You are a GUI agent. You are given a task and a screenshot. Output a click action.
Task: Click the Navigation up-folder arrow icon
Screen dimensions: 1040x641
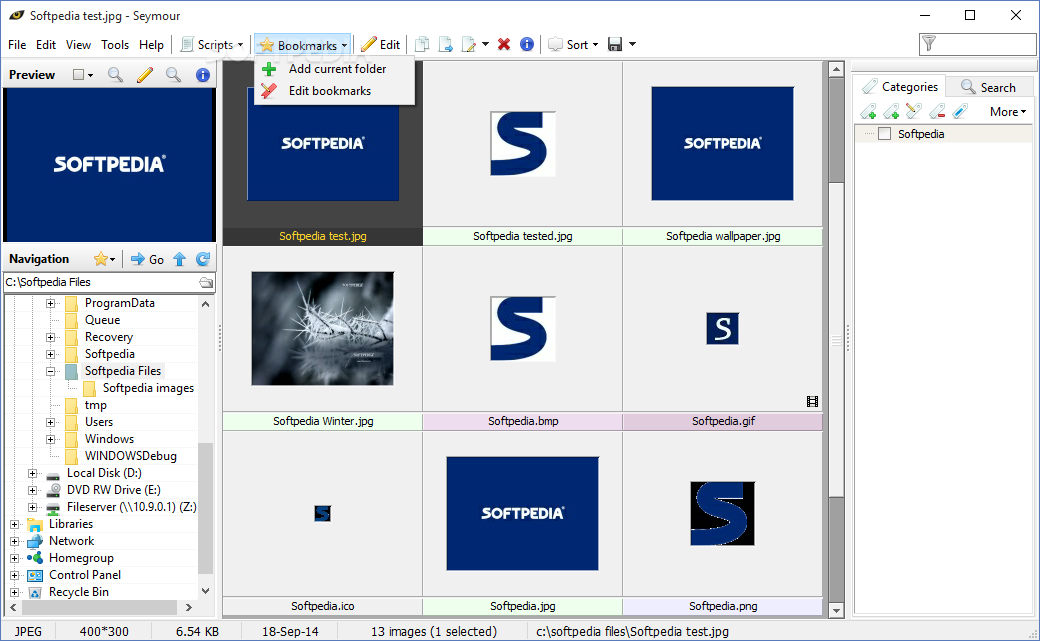[179, 259]
